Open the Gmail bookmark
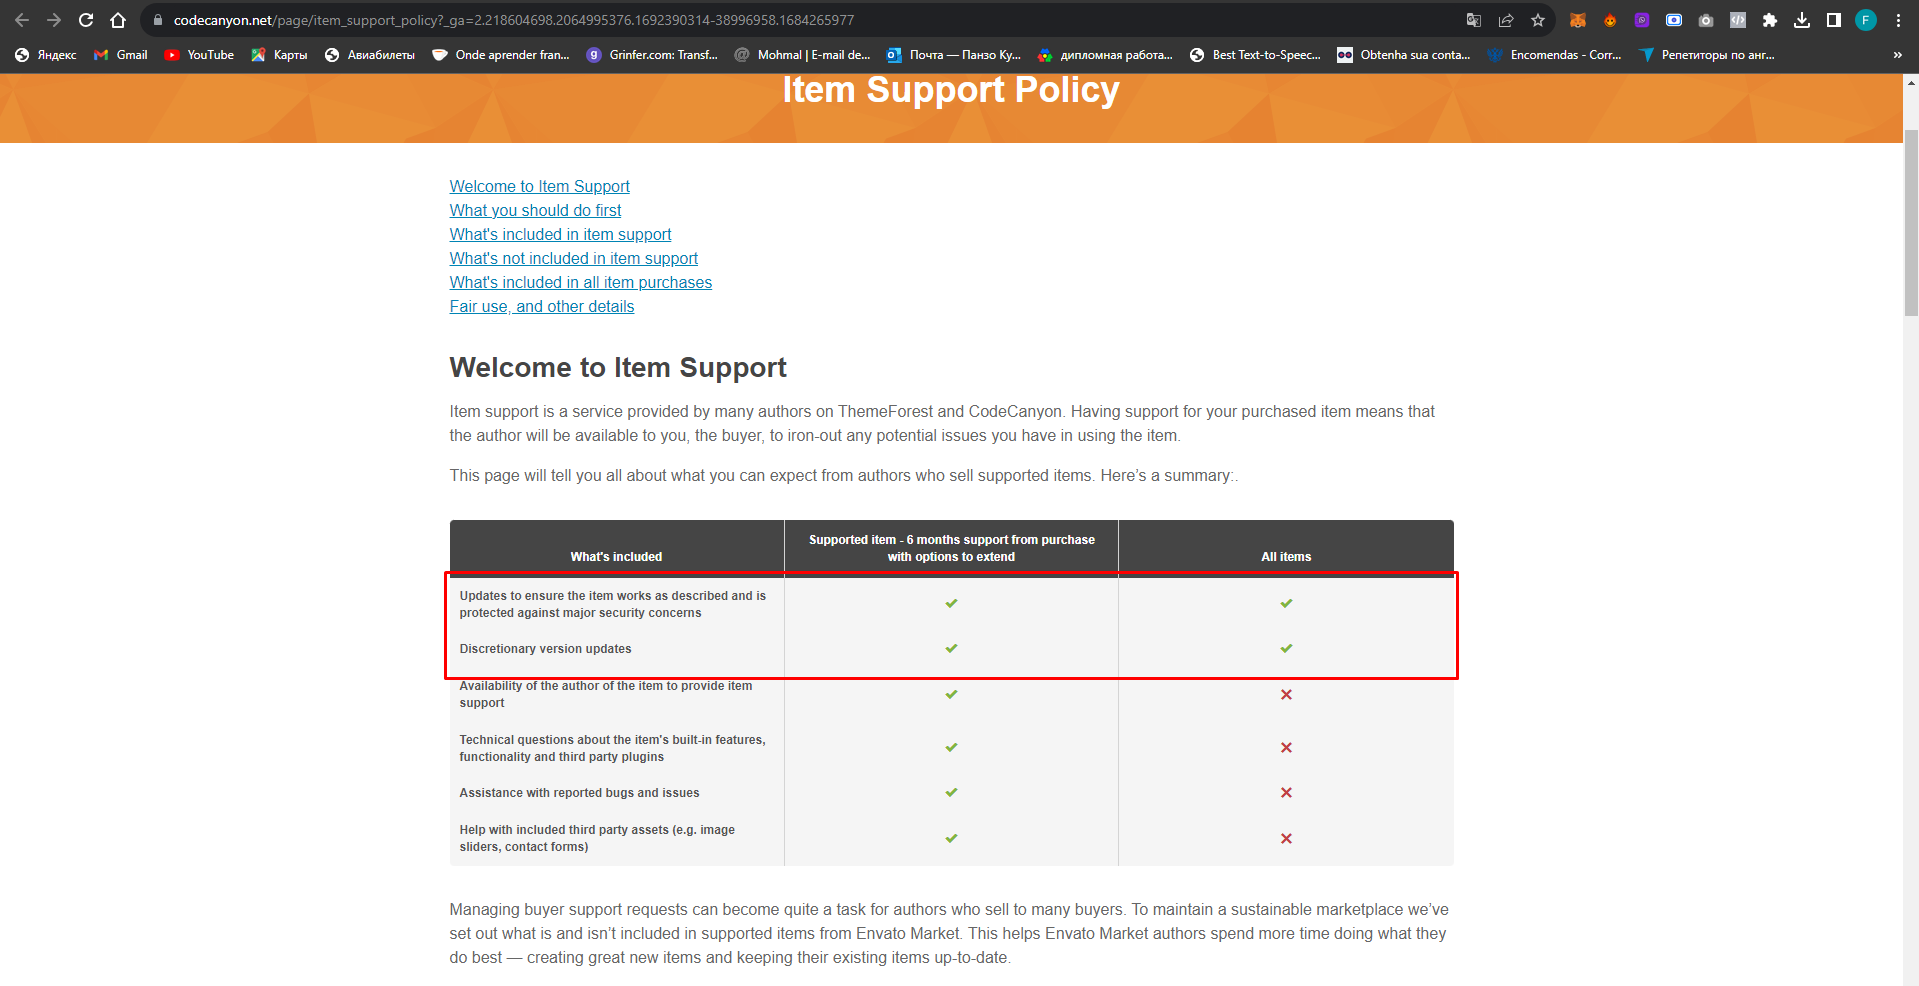 coord(120,55)
